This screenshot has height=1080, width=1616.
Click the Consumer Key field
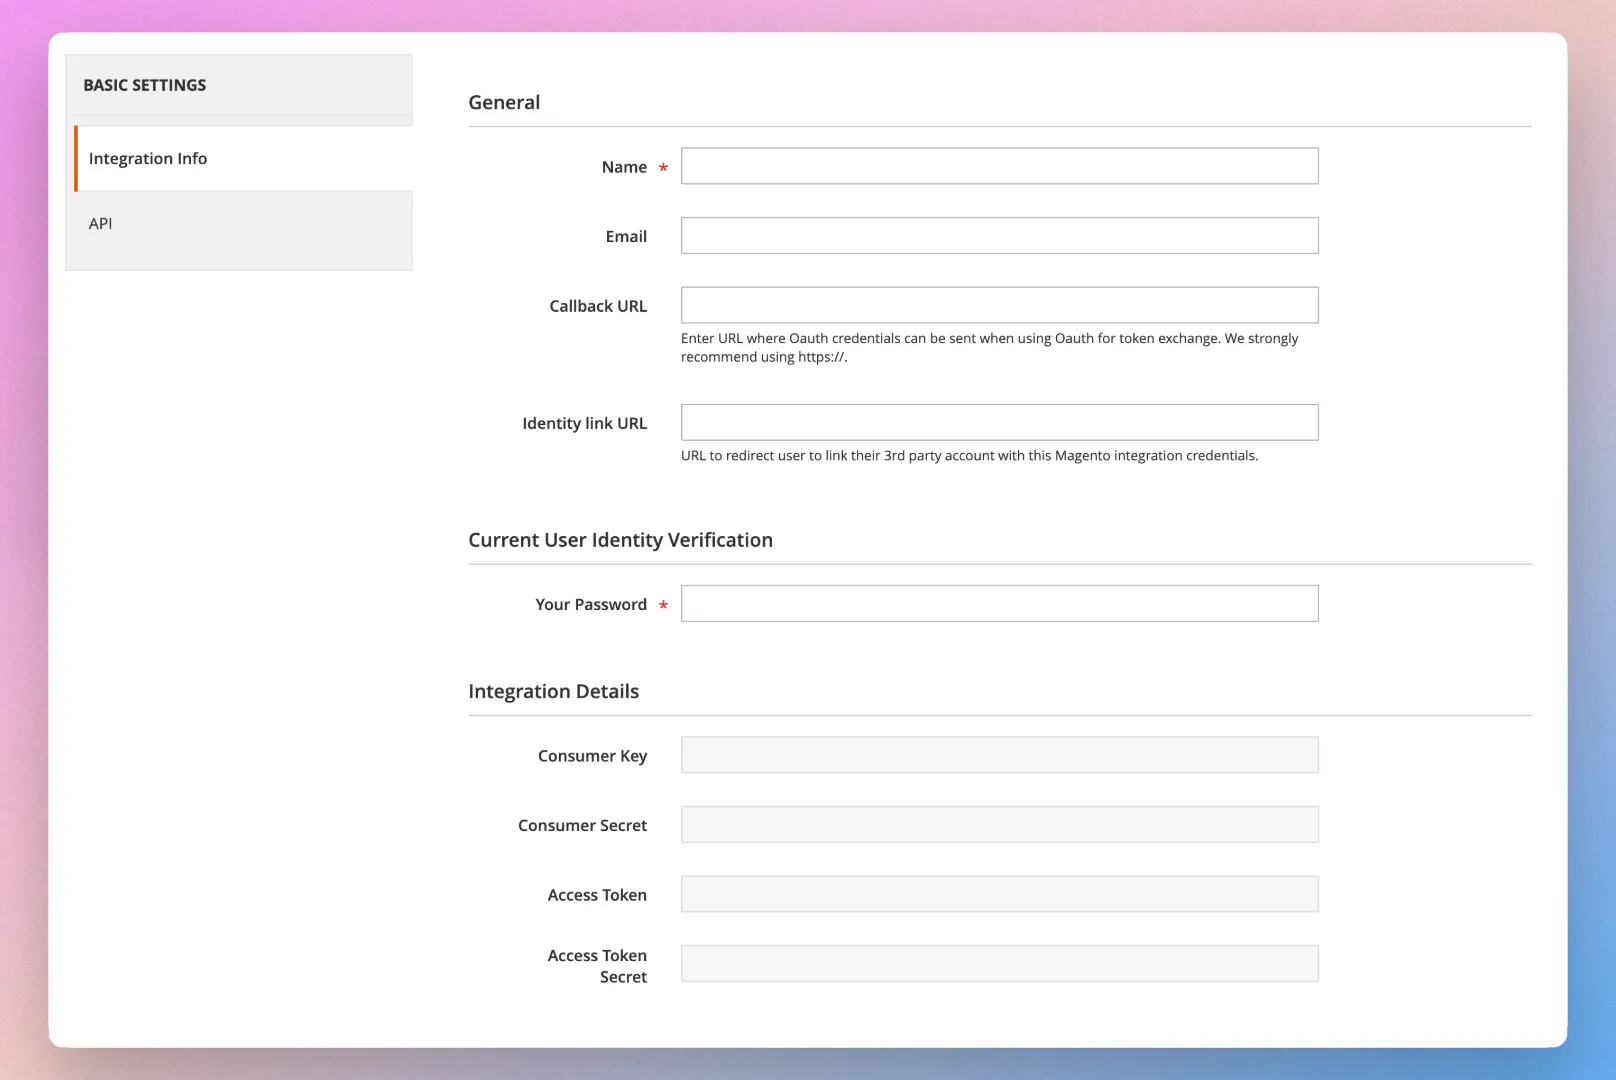999,755
